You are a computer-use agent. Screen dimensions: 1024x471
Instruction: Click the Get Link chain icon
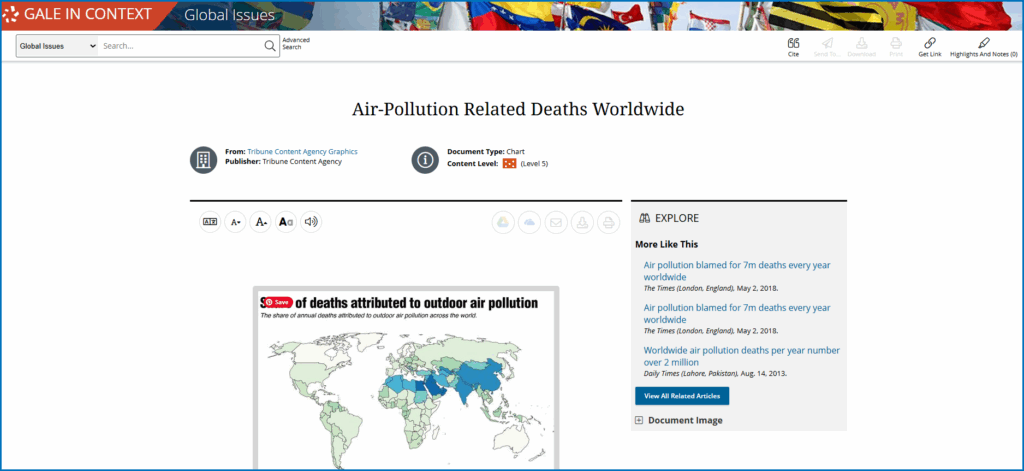point(929,43)
